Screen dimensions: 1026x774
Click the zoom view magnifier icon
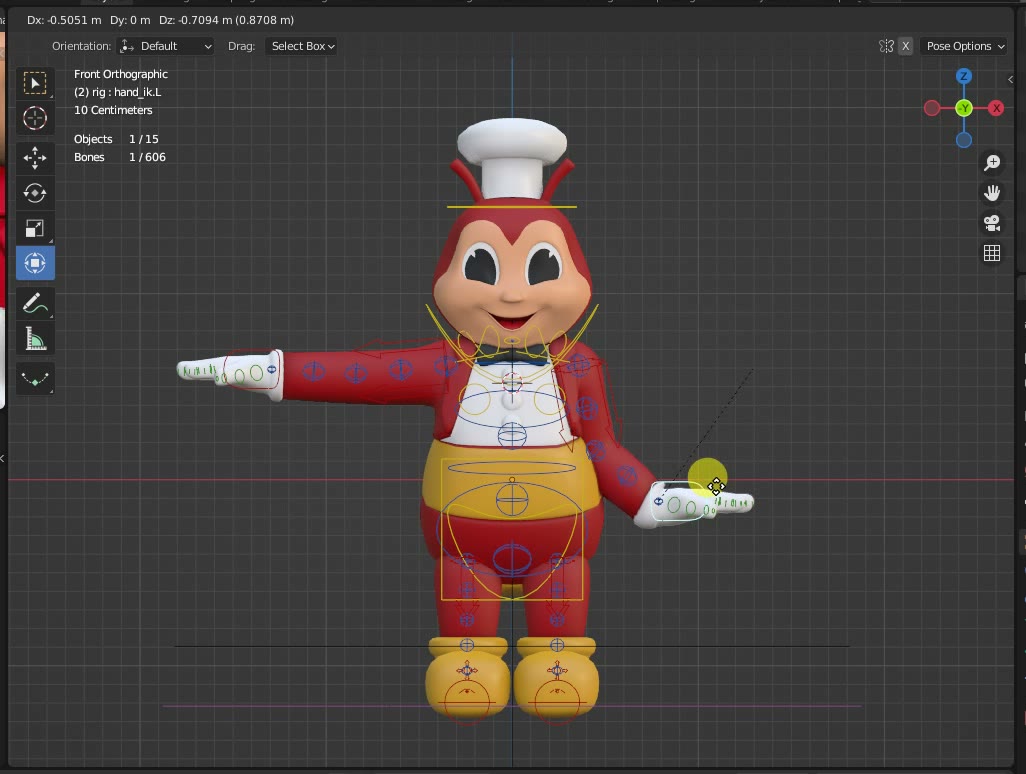[992, 162]
